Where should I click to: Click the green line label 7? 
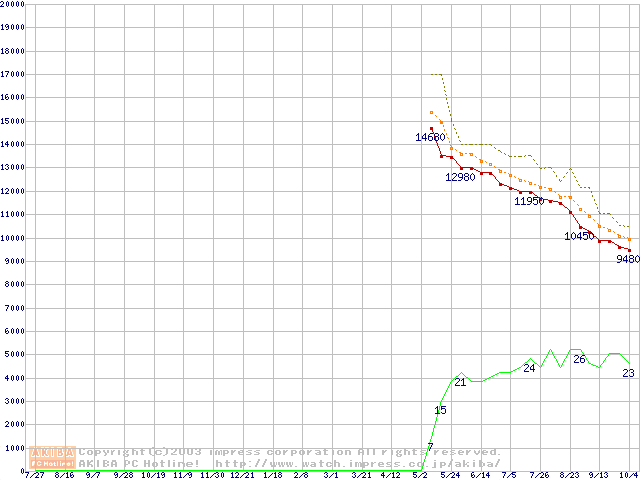click(430, 447)
